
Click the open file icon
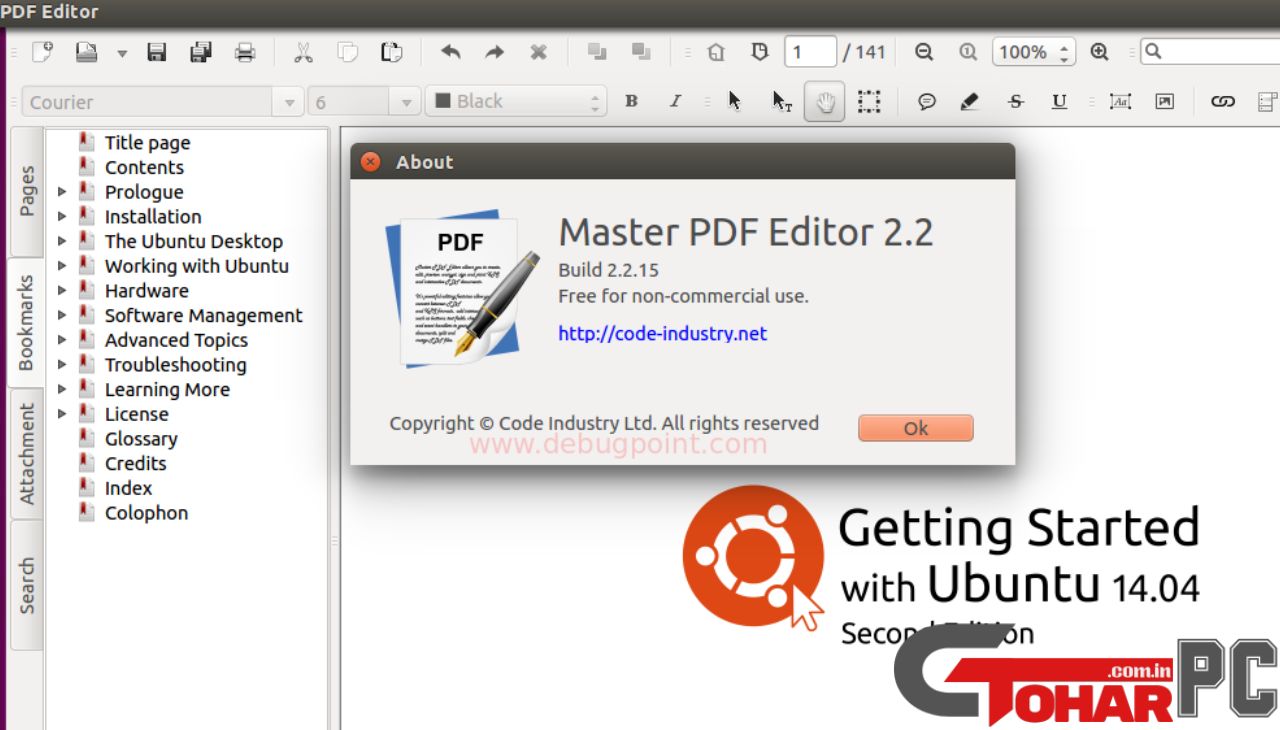[x=87, y=52]
